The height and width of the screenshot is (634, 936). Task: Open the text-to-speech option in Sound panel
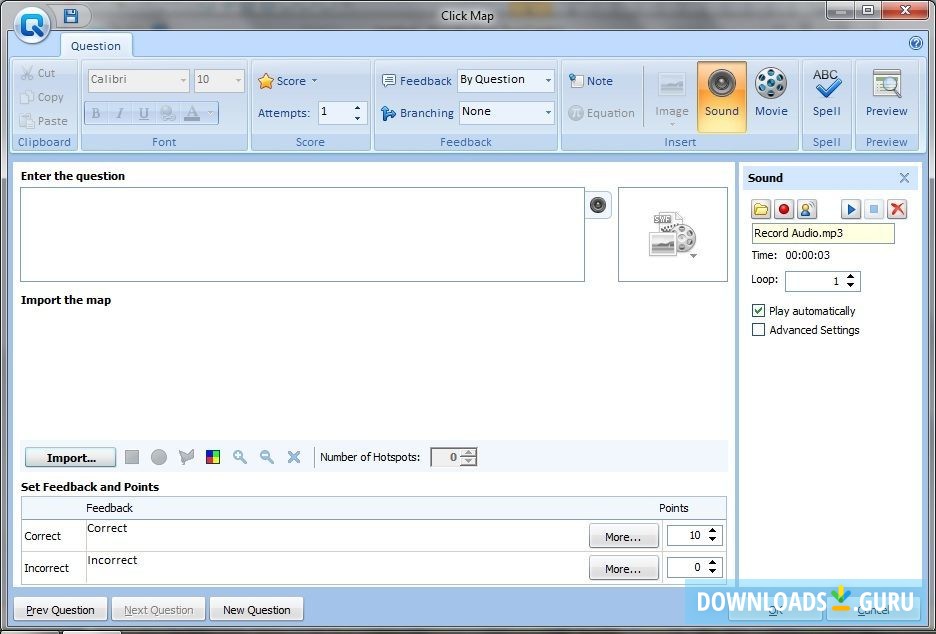[x=806, y=209]
